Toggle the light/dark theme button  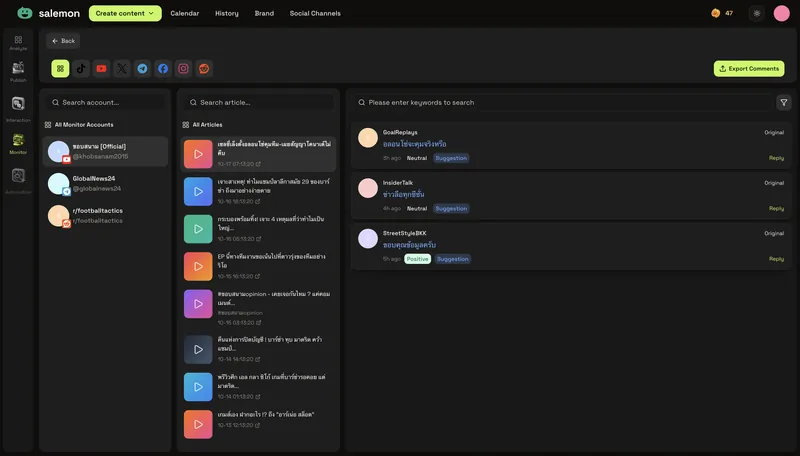point(757,13)
